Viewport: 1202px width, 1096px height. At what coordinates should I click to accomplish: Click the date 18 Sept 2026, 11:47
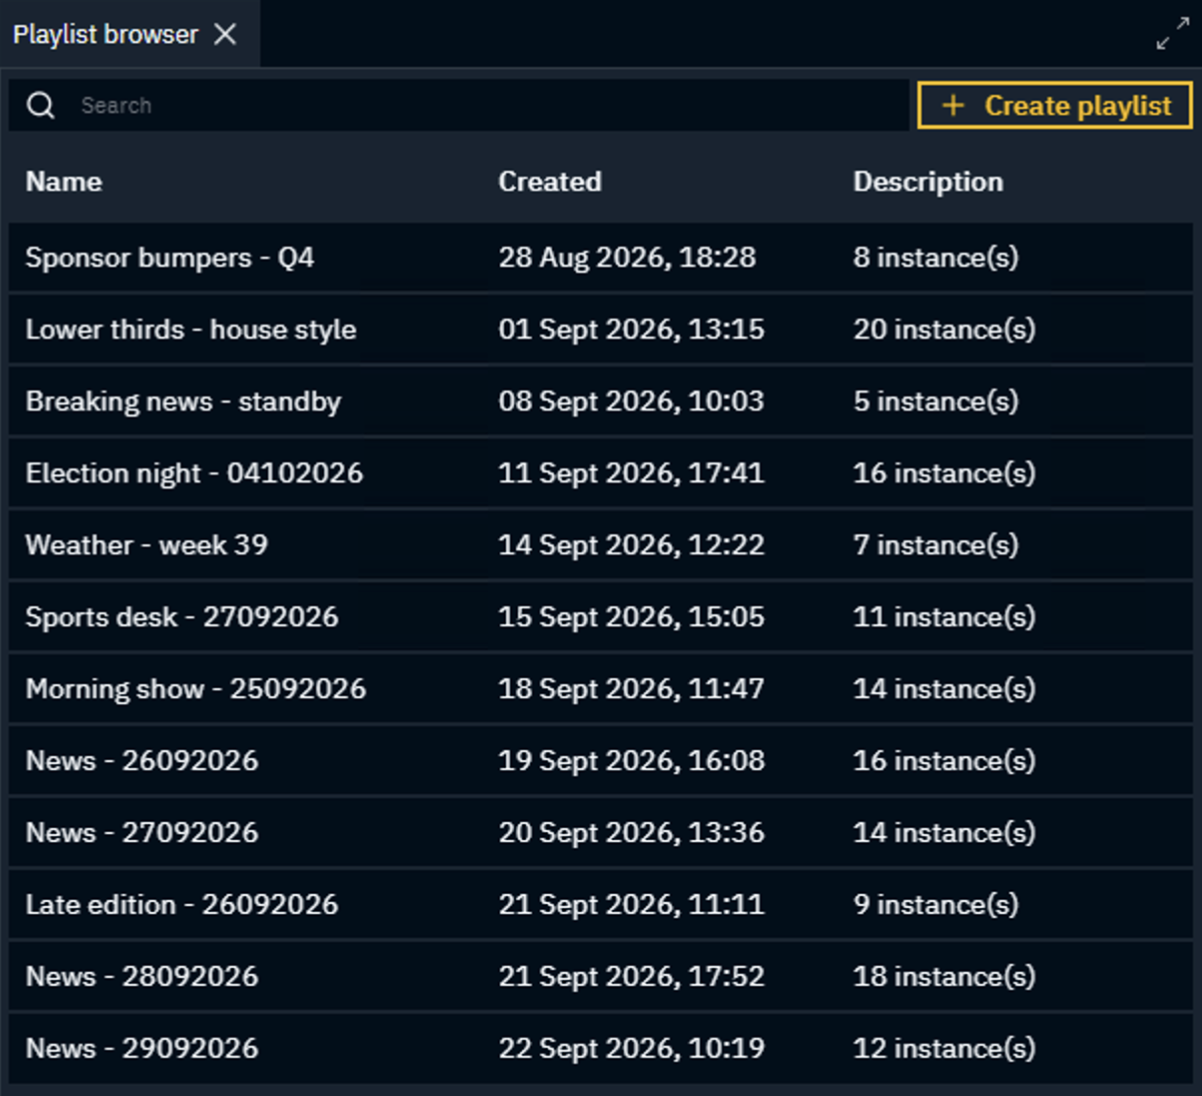point(631,689)
